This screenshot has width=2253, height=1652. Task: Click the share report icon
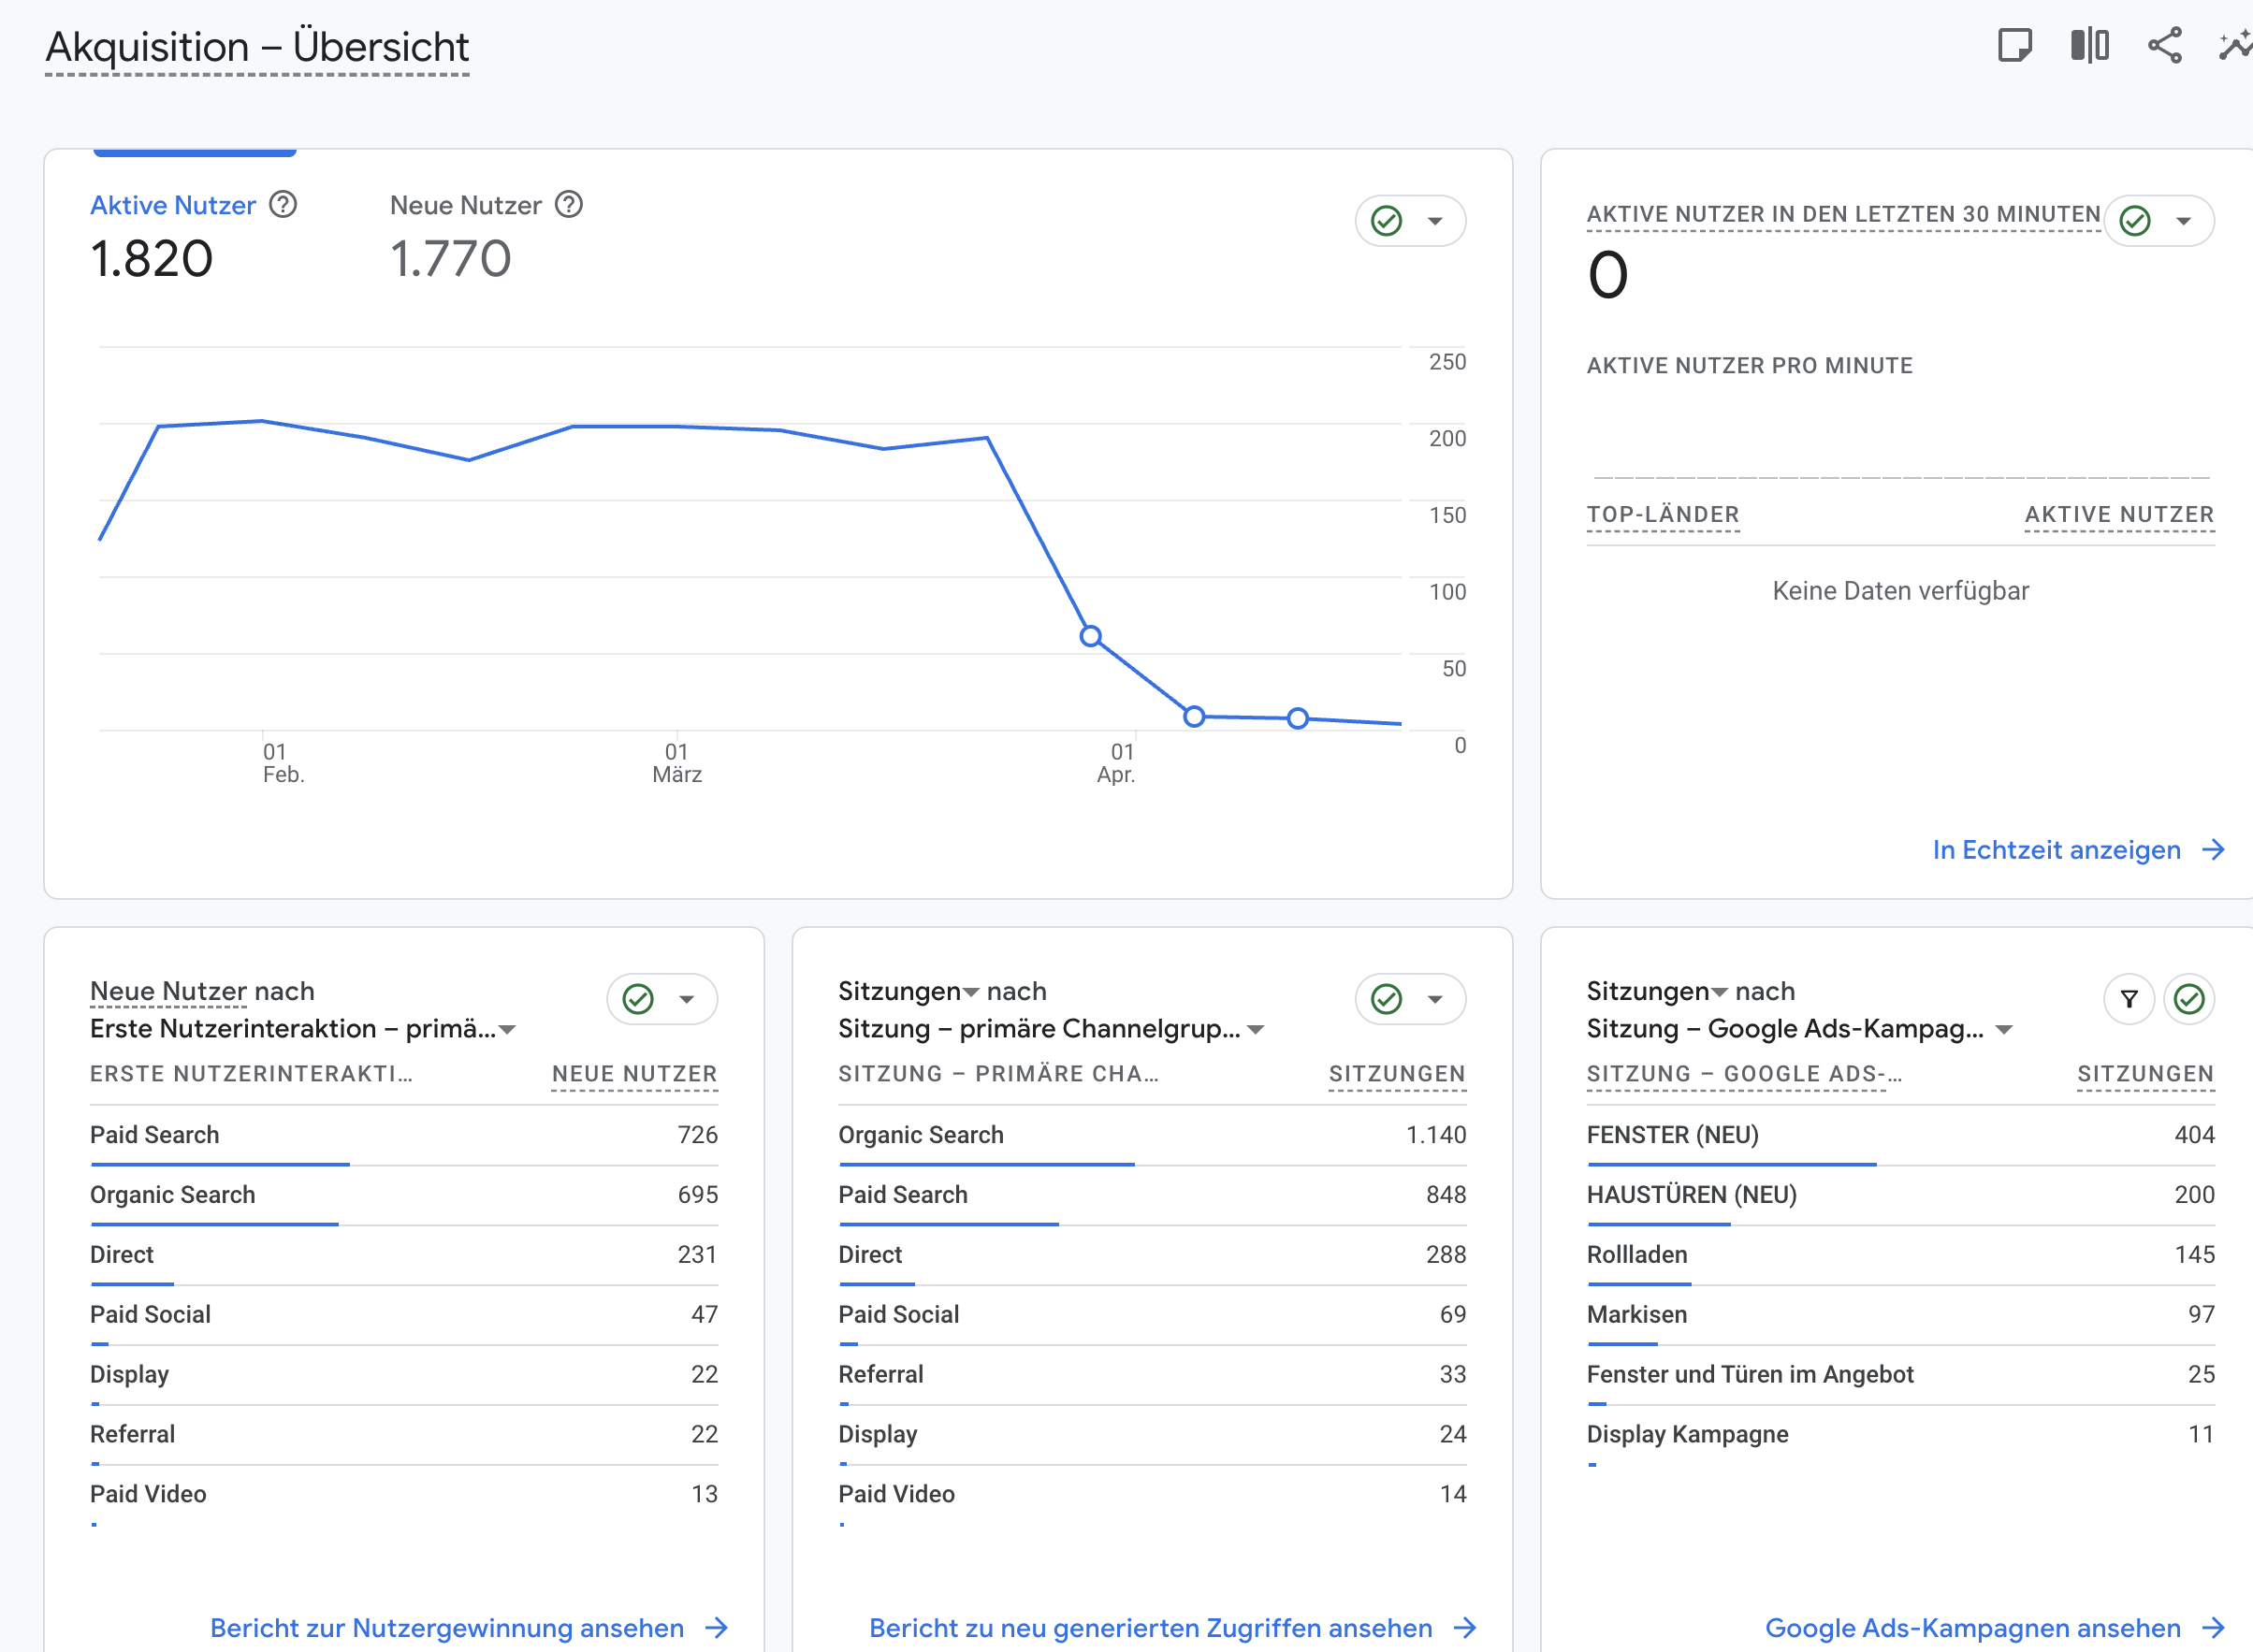tap(2164, 46)
